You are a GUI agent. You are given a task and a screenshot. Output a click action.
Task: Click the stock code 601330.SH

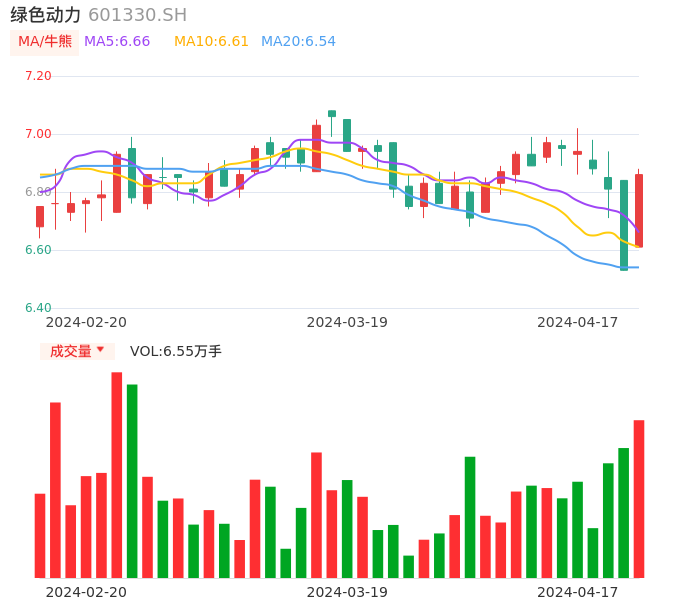(x=137, y=15)
